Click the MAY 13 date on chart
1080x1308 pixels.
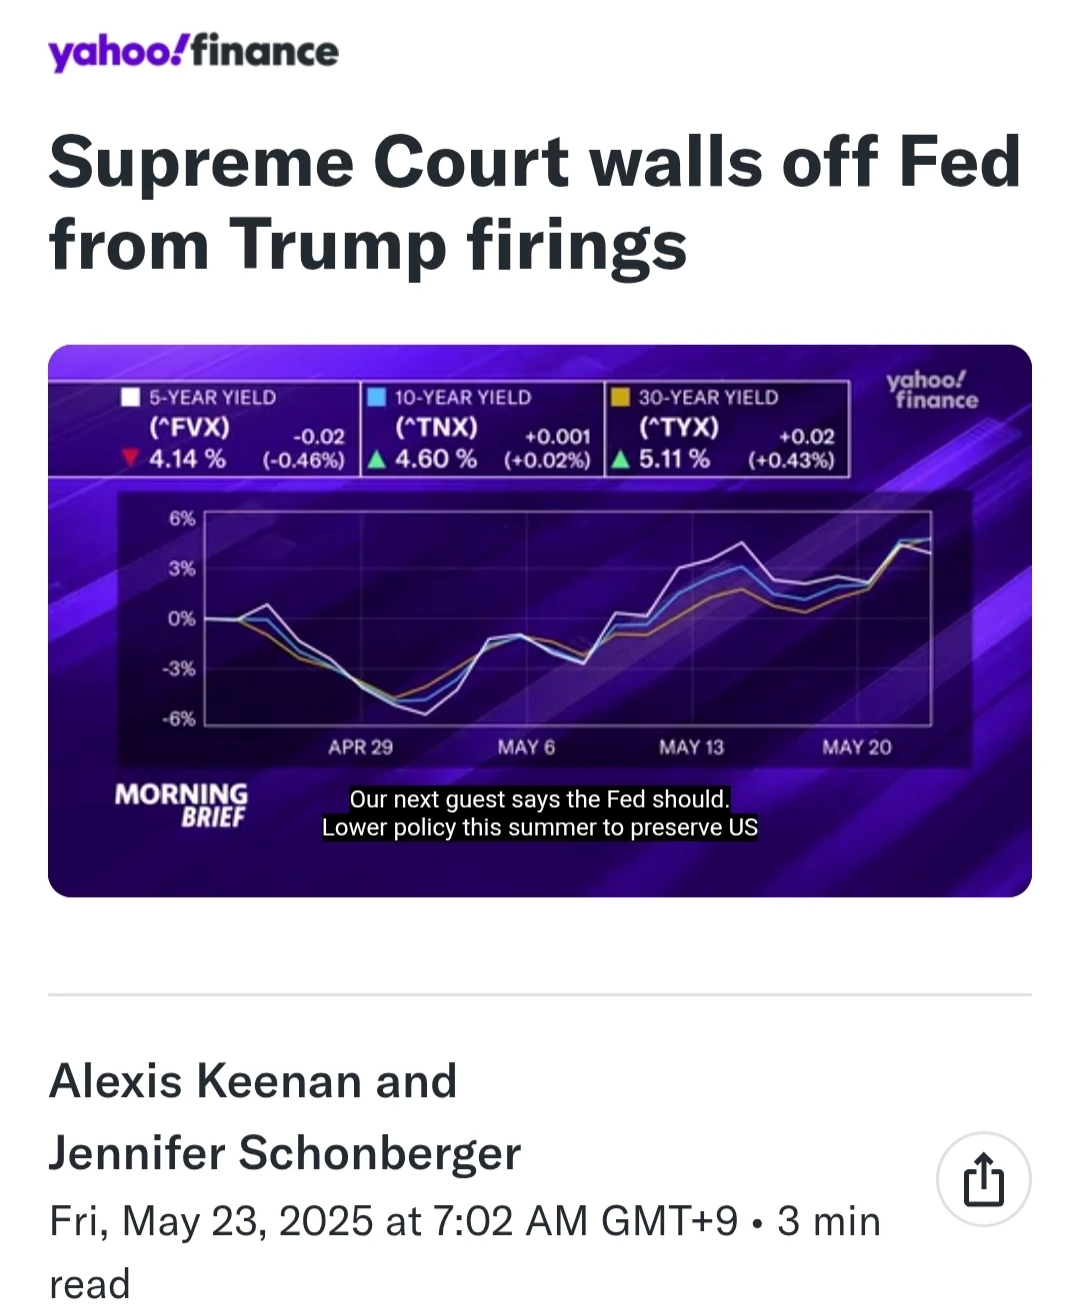tap(691, 747)
